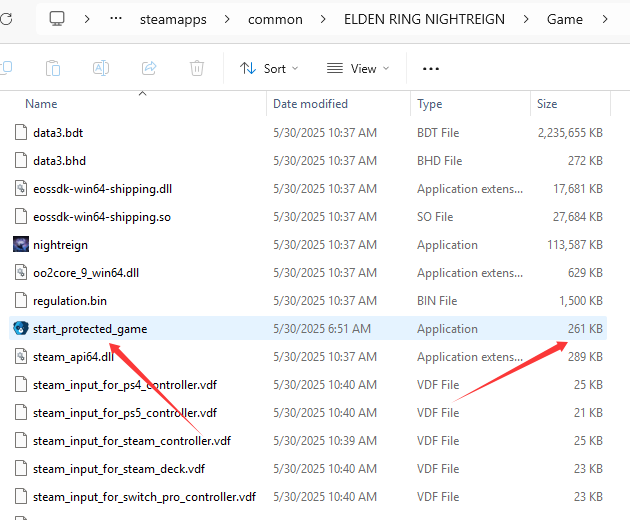Click data3.bhd file icon
The width and height of the screenshot is (630, 520).
tap(21, 160)
